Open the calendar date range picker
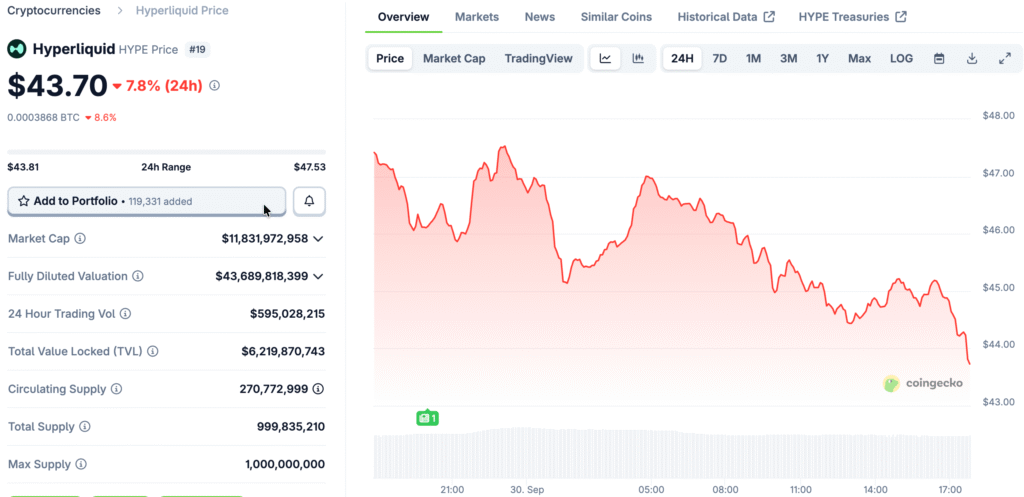1024x497 pixels. [x=939, y=59]
